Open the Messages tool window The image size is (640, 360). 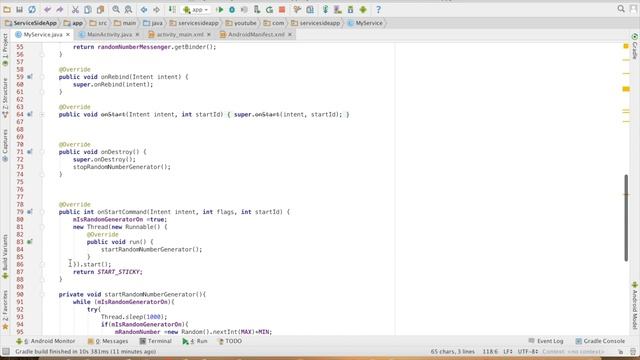tap(108, 341)
